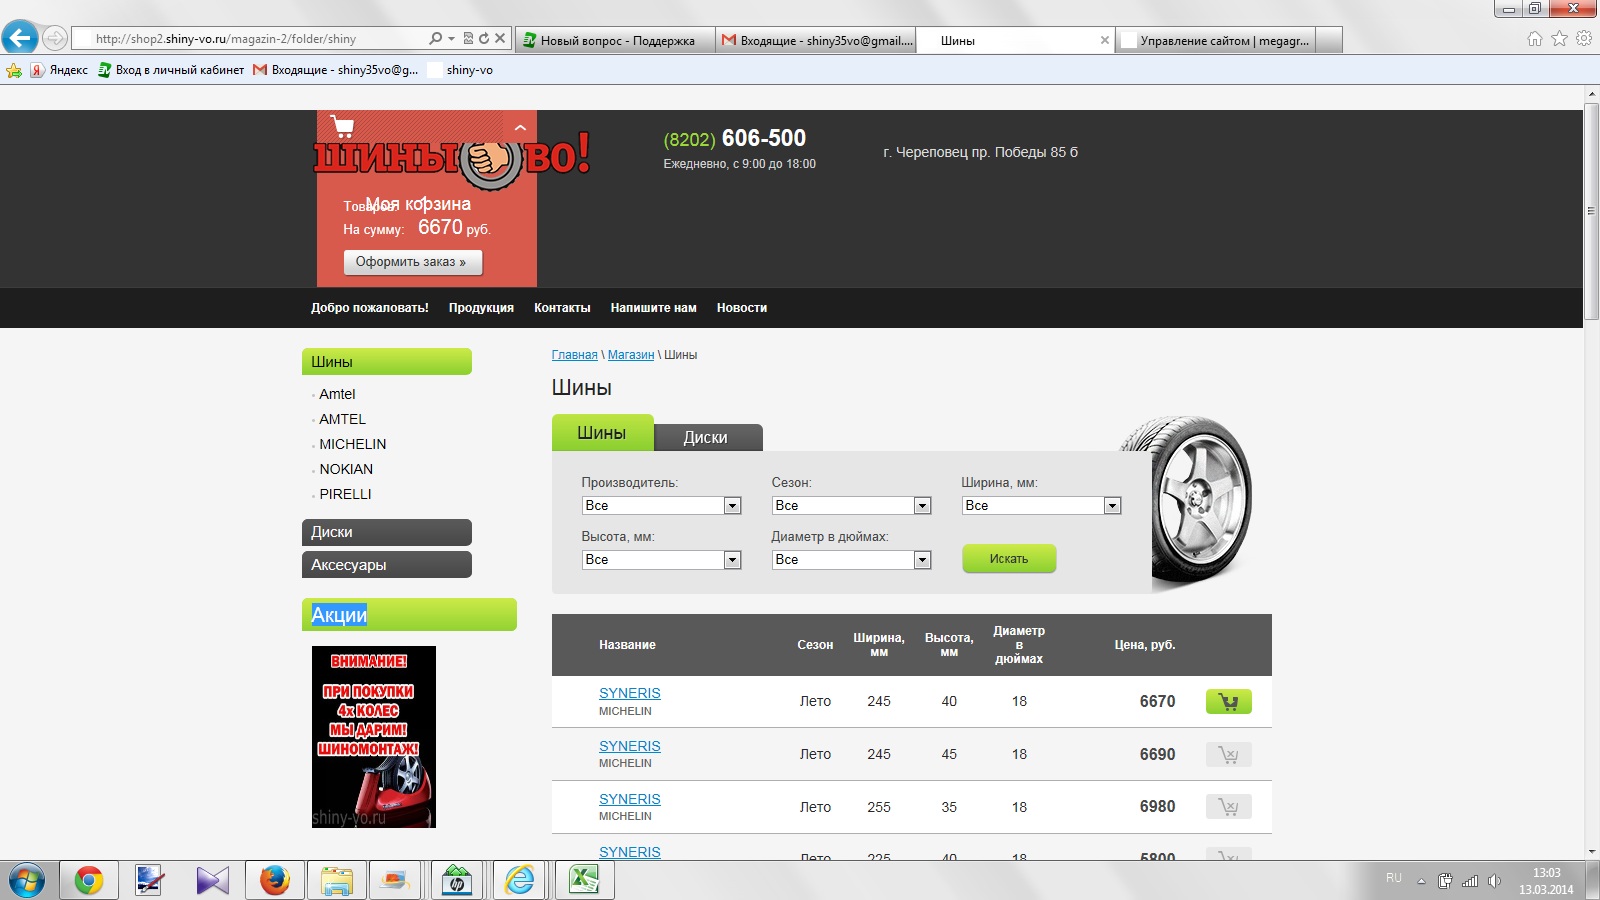Screen dimensions: 1600x900
Task: Open the Диски sidebar category
Action: pos(387,532)
